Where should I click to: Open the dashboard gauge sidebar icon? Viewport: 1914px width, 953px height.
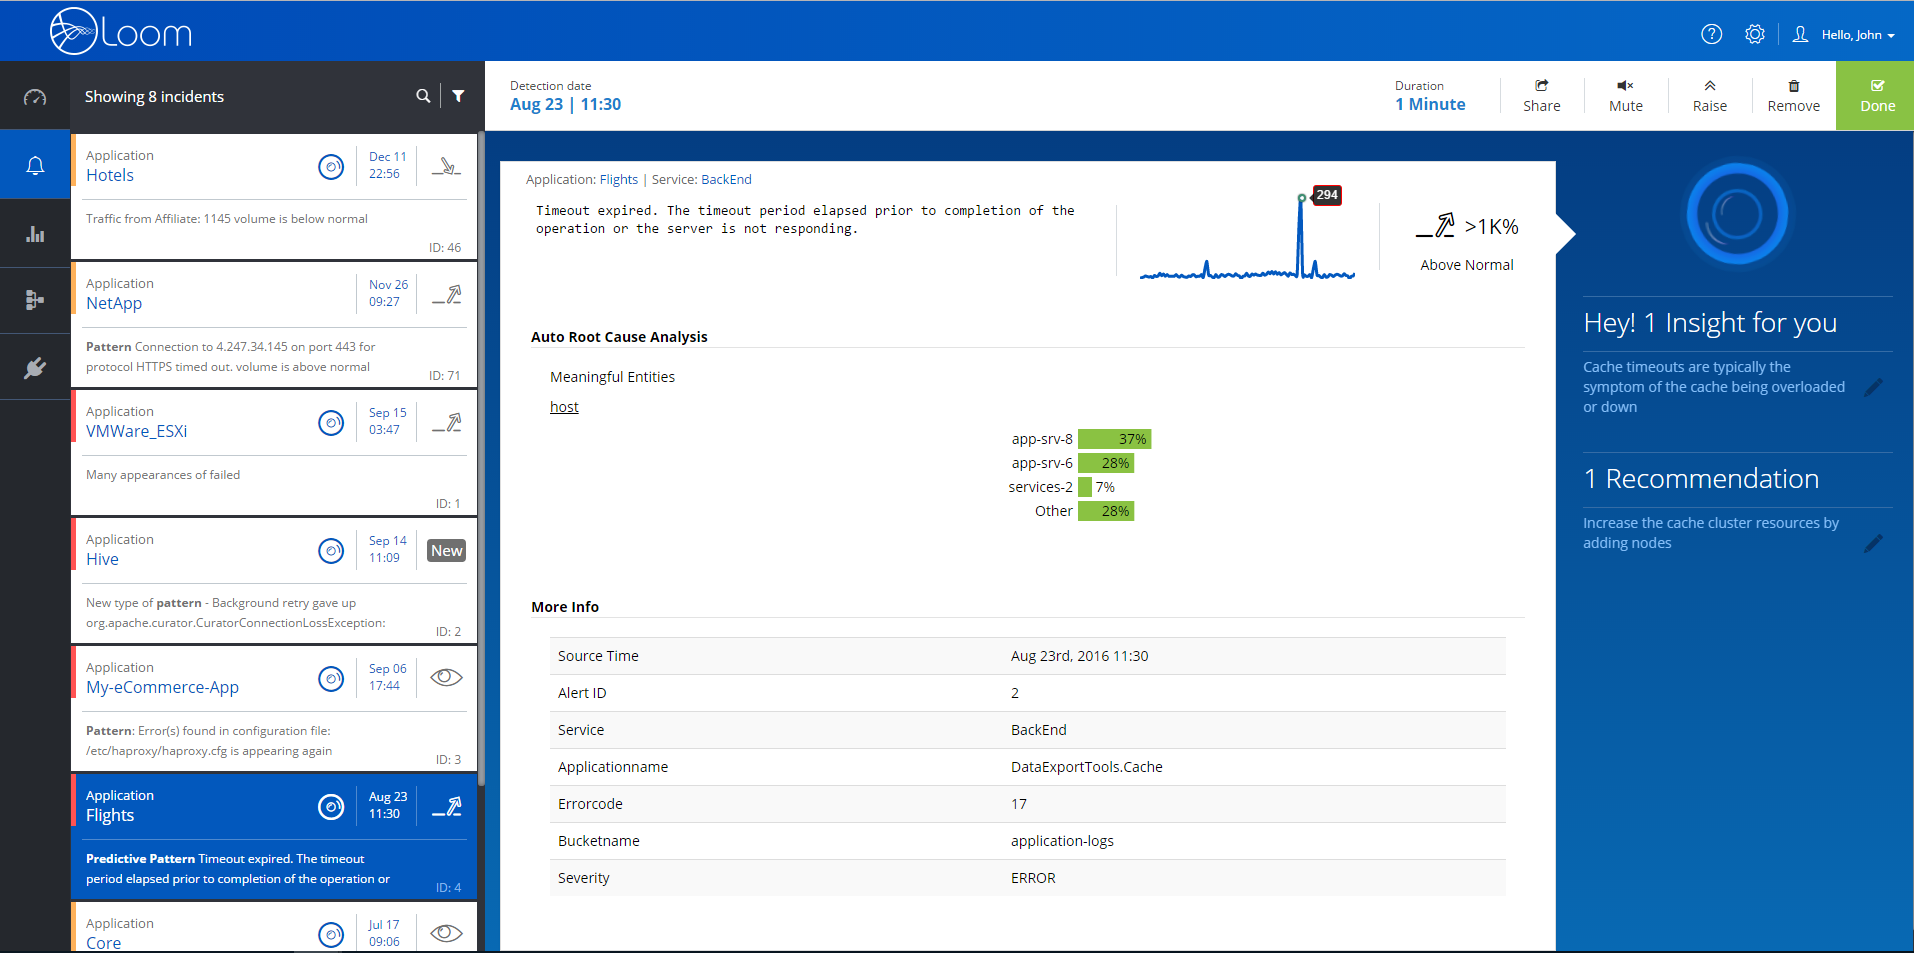[35, 97]
